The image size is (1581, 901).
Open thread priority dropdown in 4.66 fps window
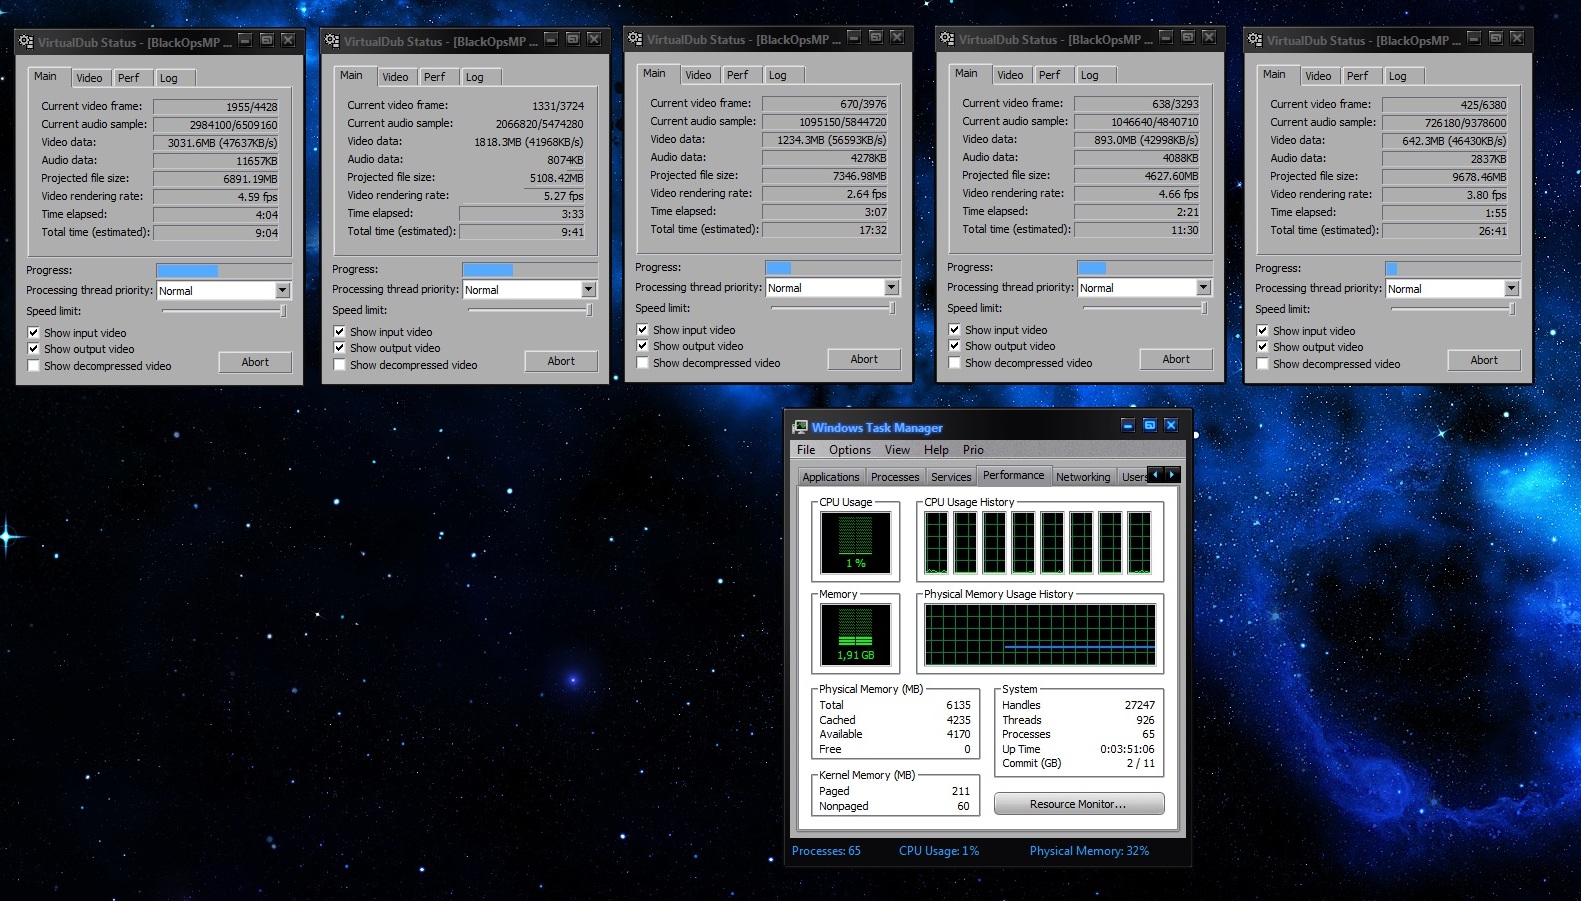[x=1203, y=287]
